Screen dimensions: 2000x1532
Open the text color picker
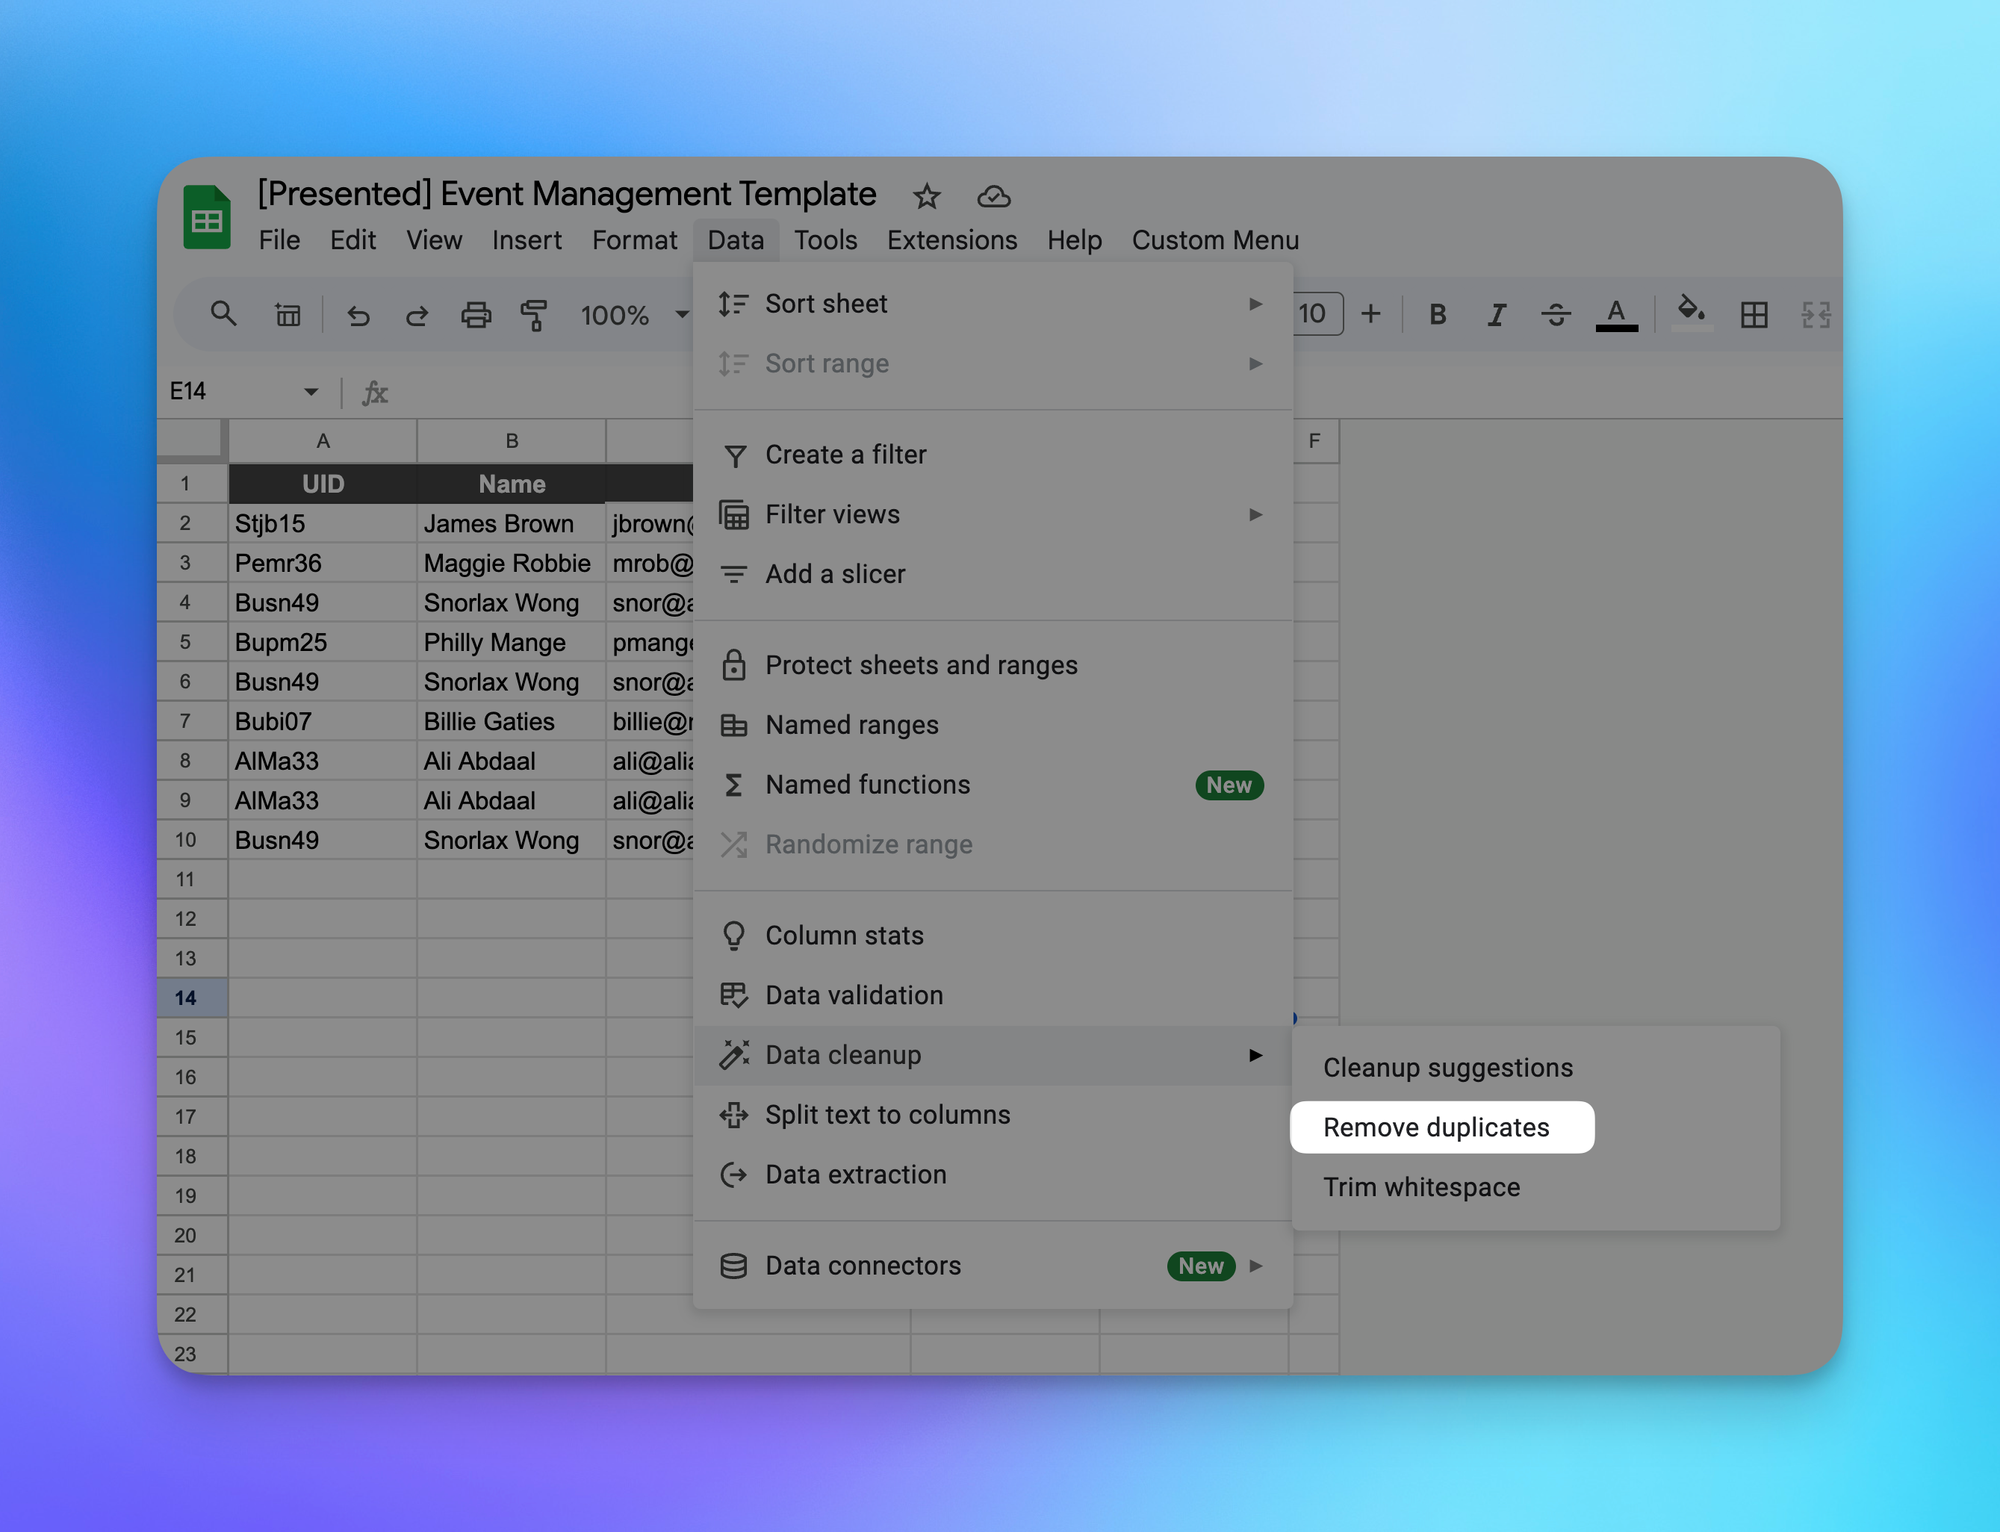click(x=1615, y=315)
